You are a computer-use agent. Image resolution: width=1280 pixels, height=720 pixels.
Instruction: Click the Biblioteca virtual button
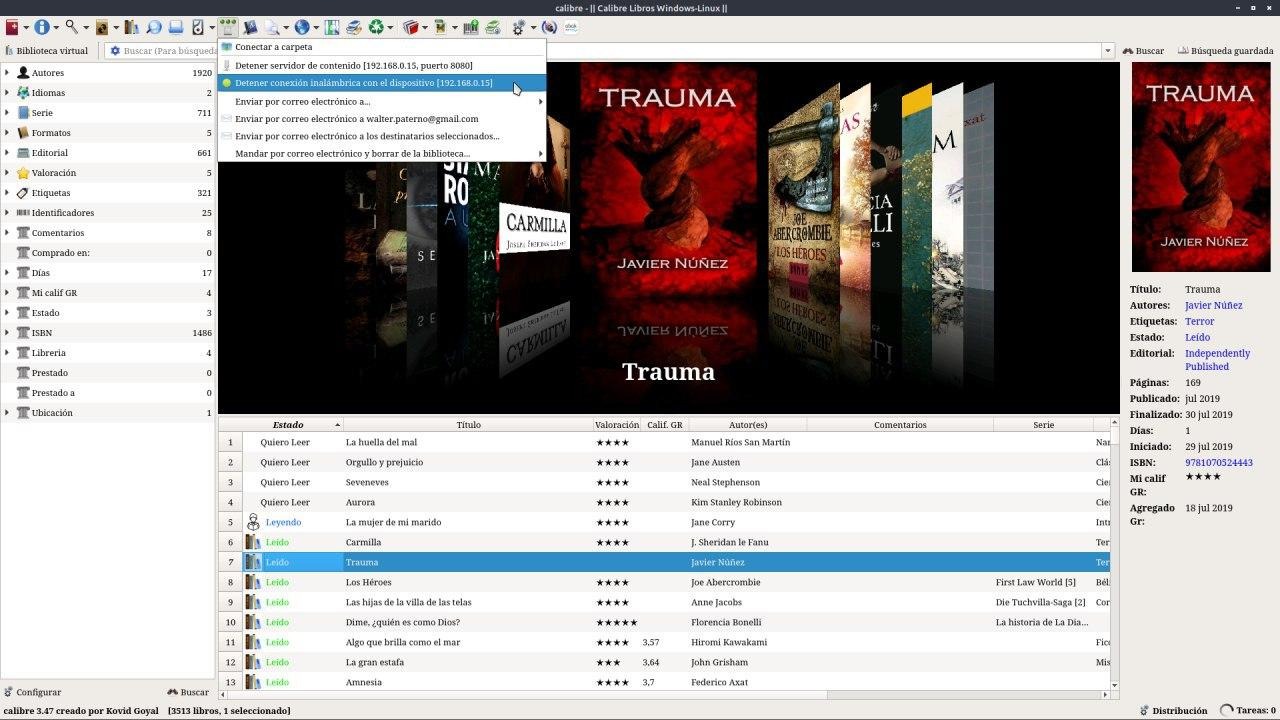pyautogui.click(x=46, y=51)
